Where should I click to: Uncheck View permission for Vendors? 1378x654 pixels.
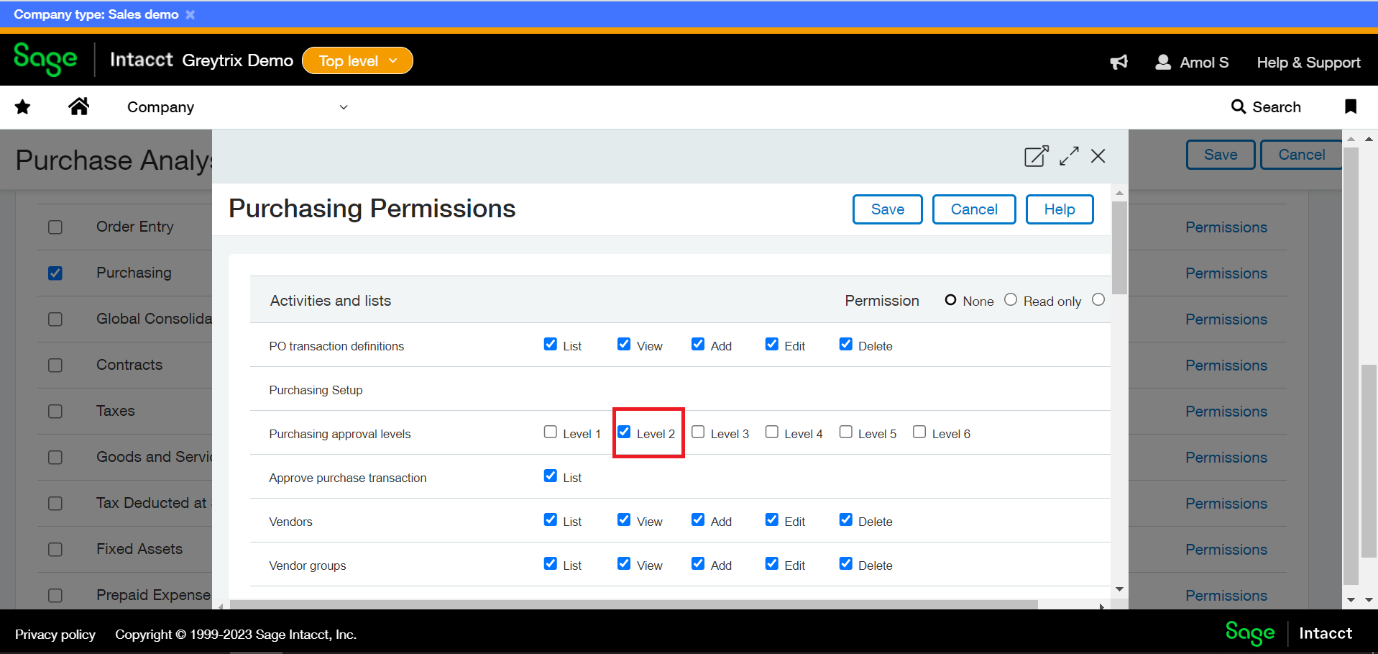pyautogui.click(x=624, y=520)
